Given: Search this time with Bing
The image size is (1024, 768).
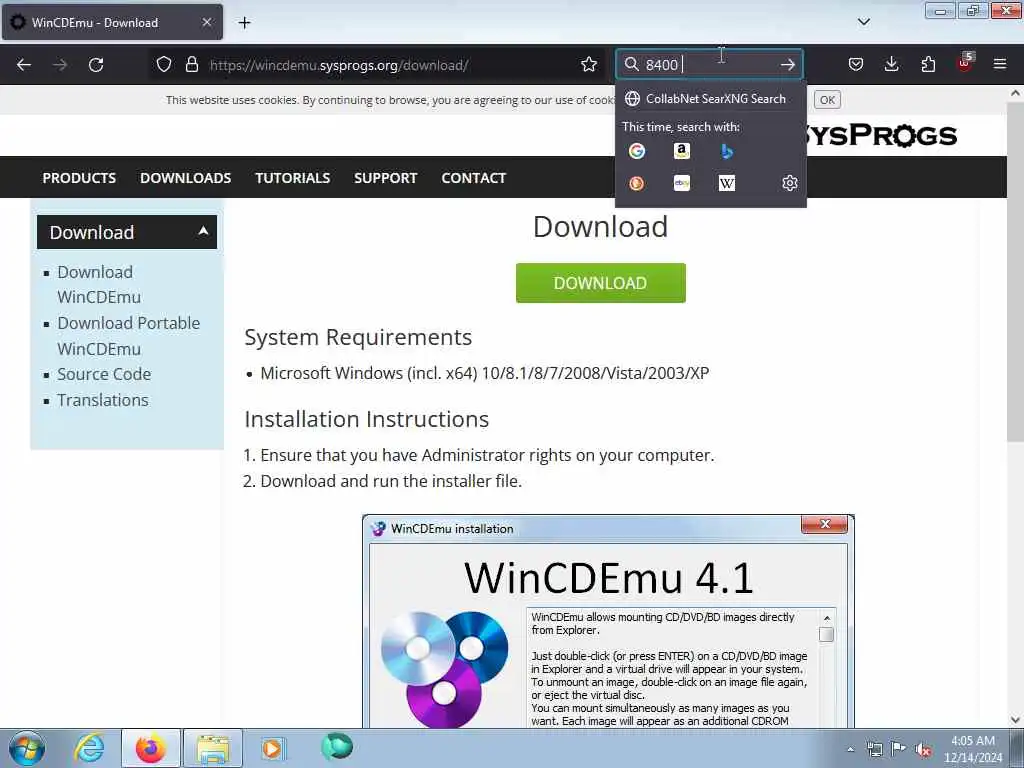Looking at the screenshot, I should coord(727,152).
